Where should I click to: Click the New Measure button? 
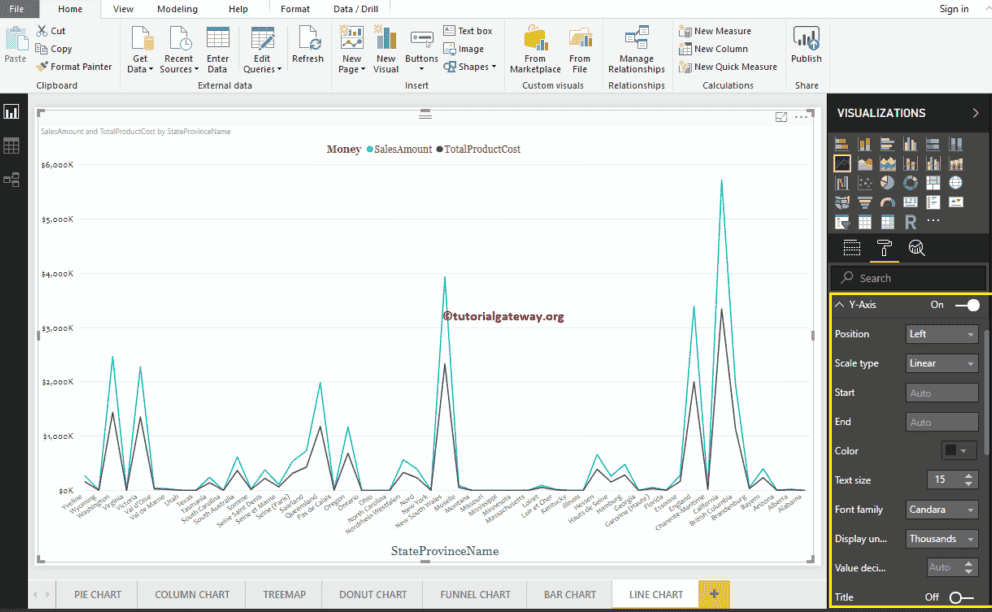(x=714, y=31)
